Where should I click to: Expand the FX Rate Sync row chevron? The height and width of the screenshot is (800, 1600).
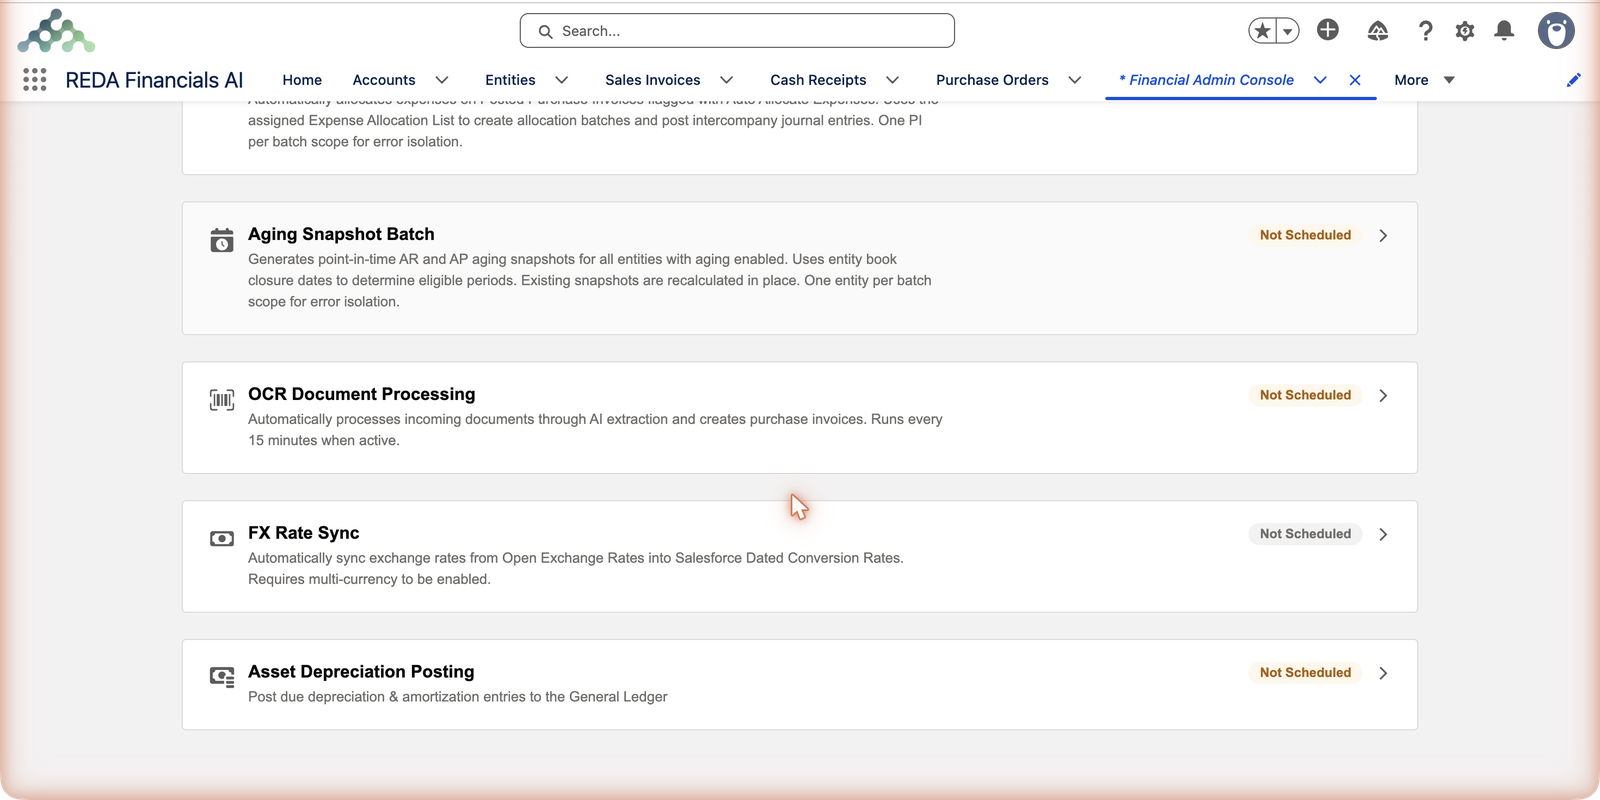[1383, 535]
